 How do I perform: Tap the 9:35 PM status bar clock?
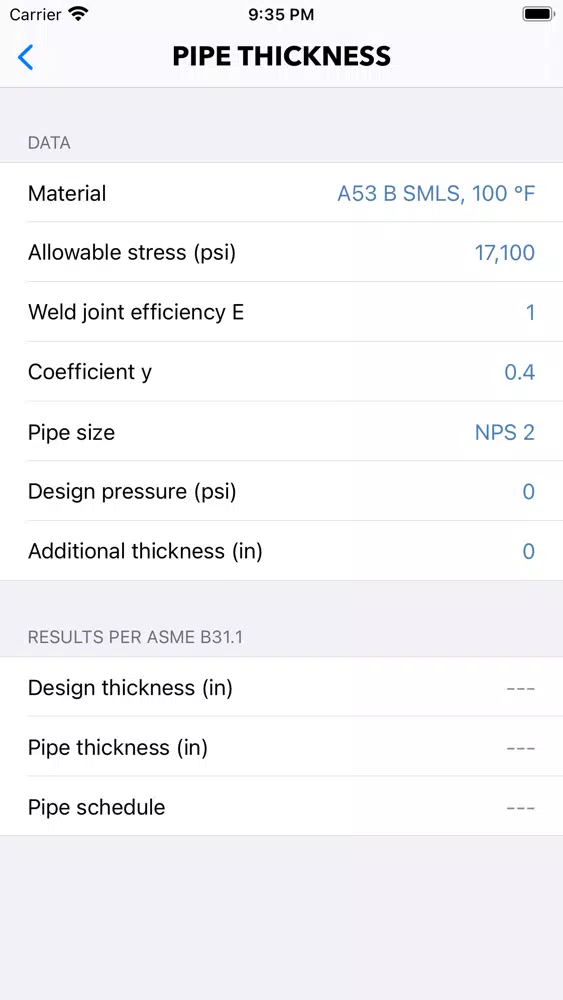pyautogui.click(x=281, y=15)
